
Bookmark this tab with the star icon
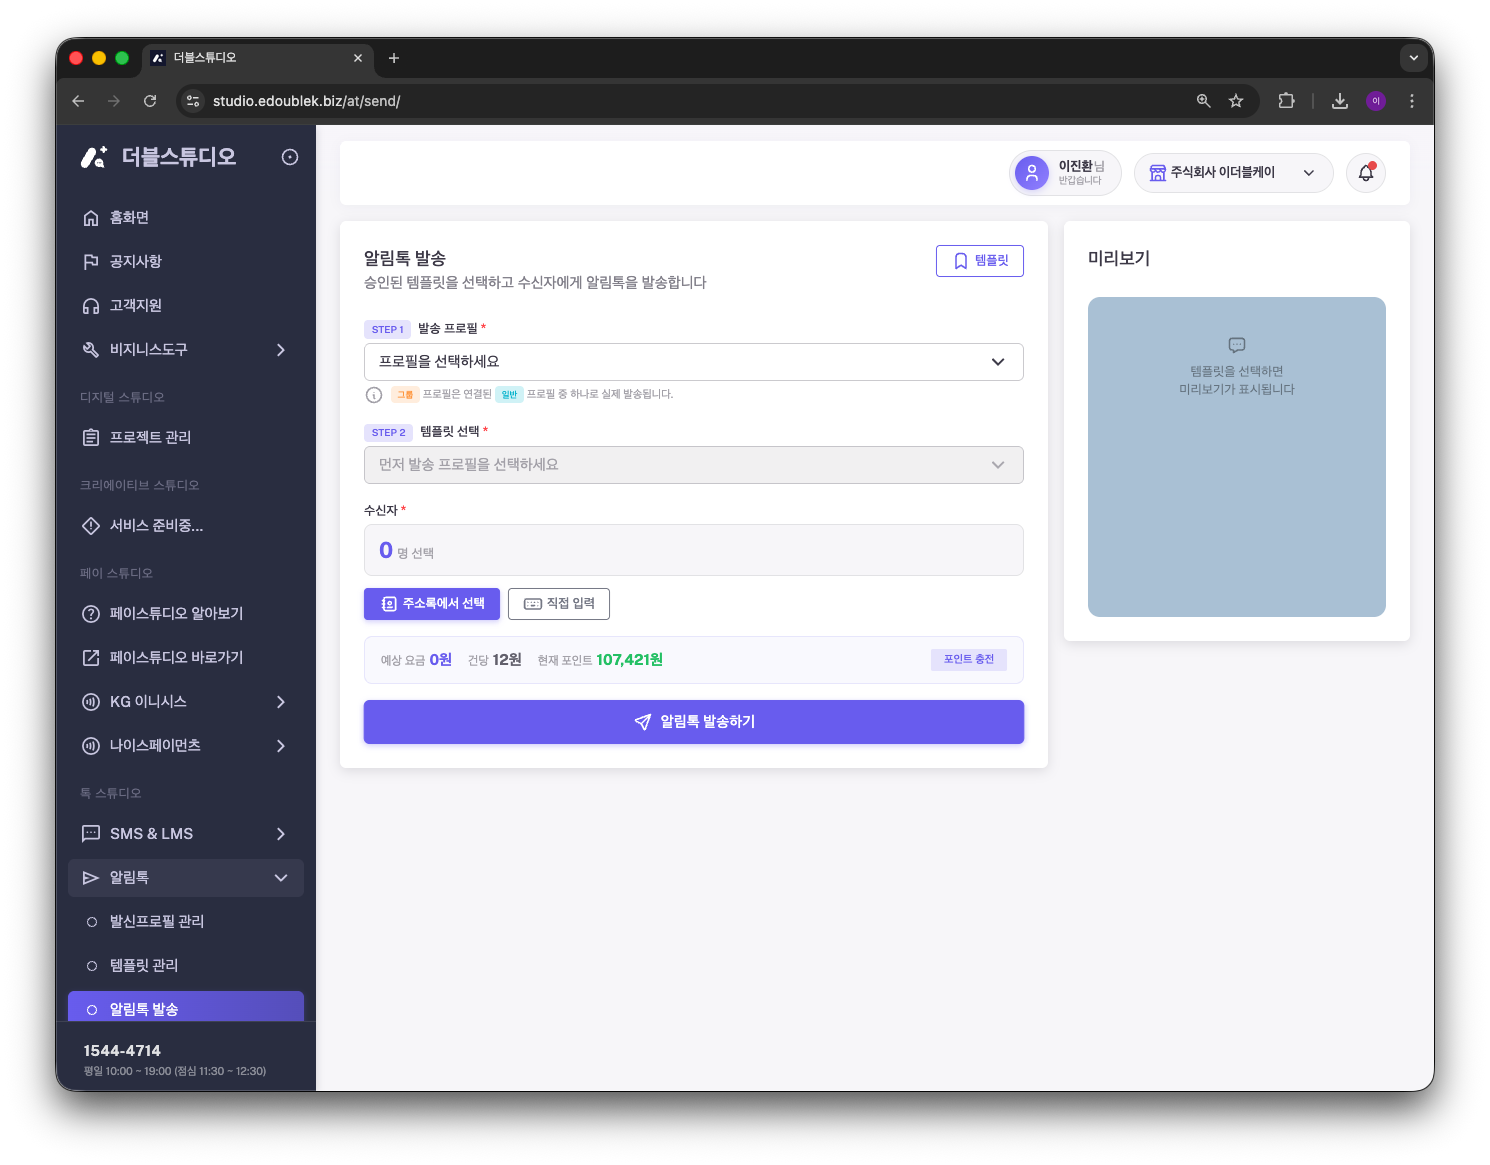click(1236, 101)
